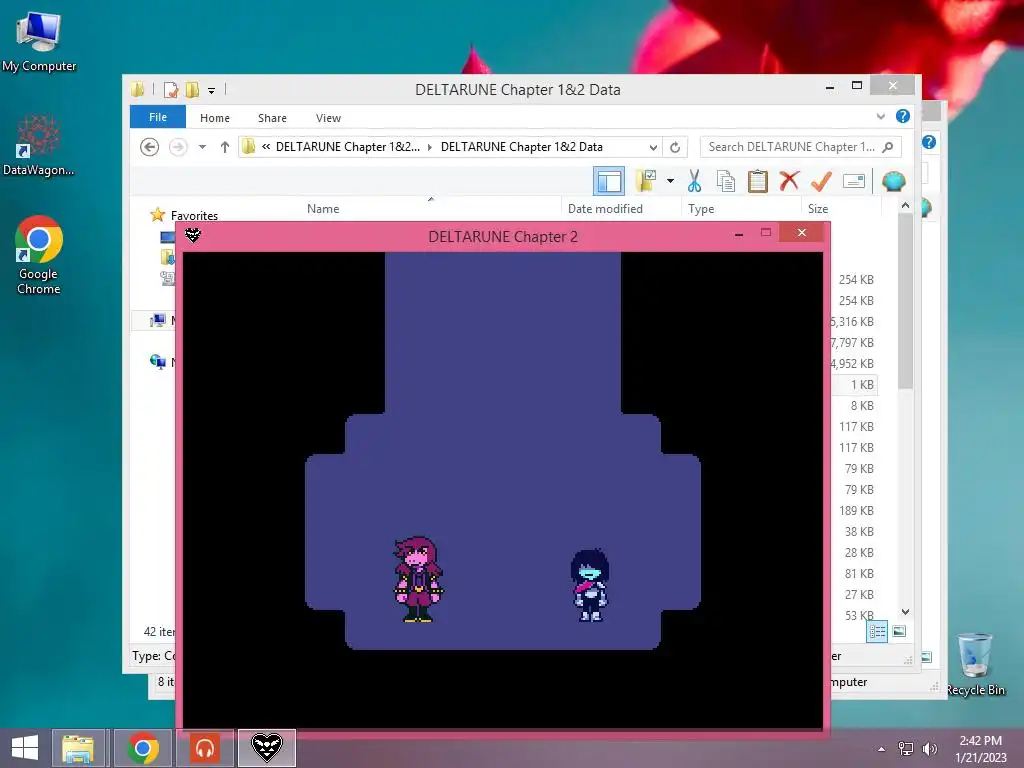
Task: Click the orange checkmark Properties icon
Action: coord(821,181)
